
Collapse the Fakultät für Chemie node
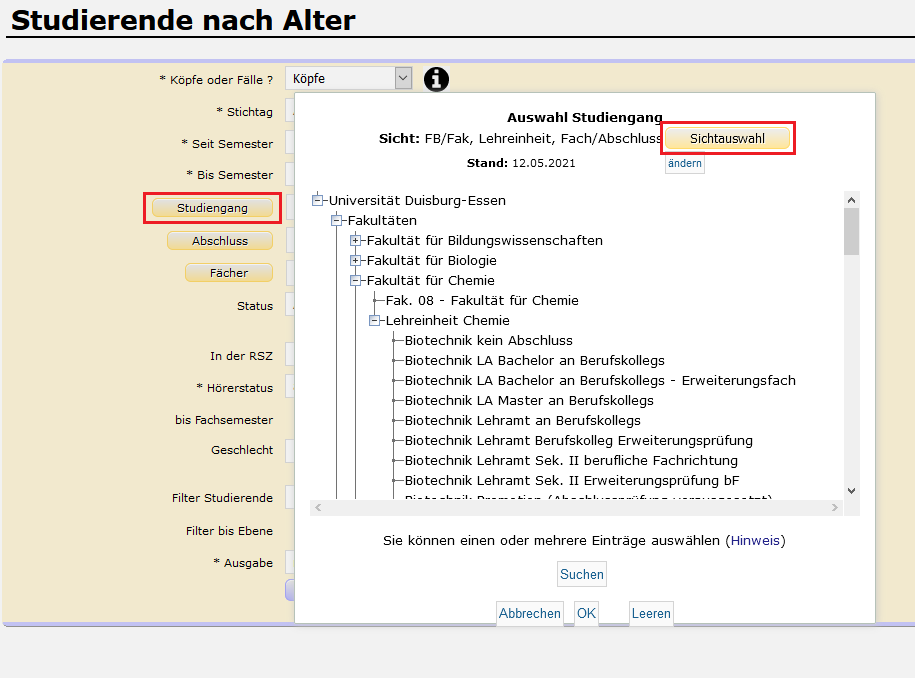(x=356, y=280)
